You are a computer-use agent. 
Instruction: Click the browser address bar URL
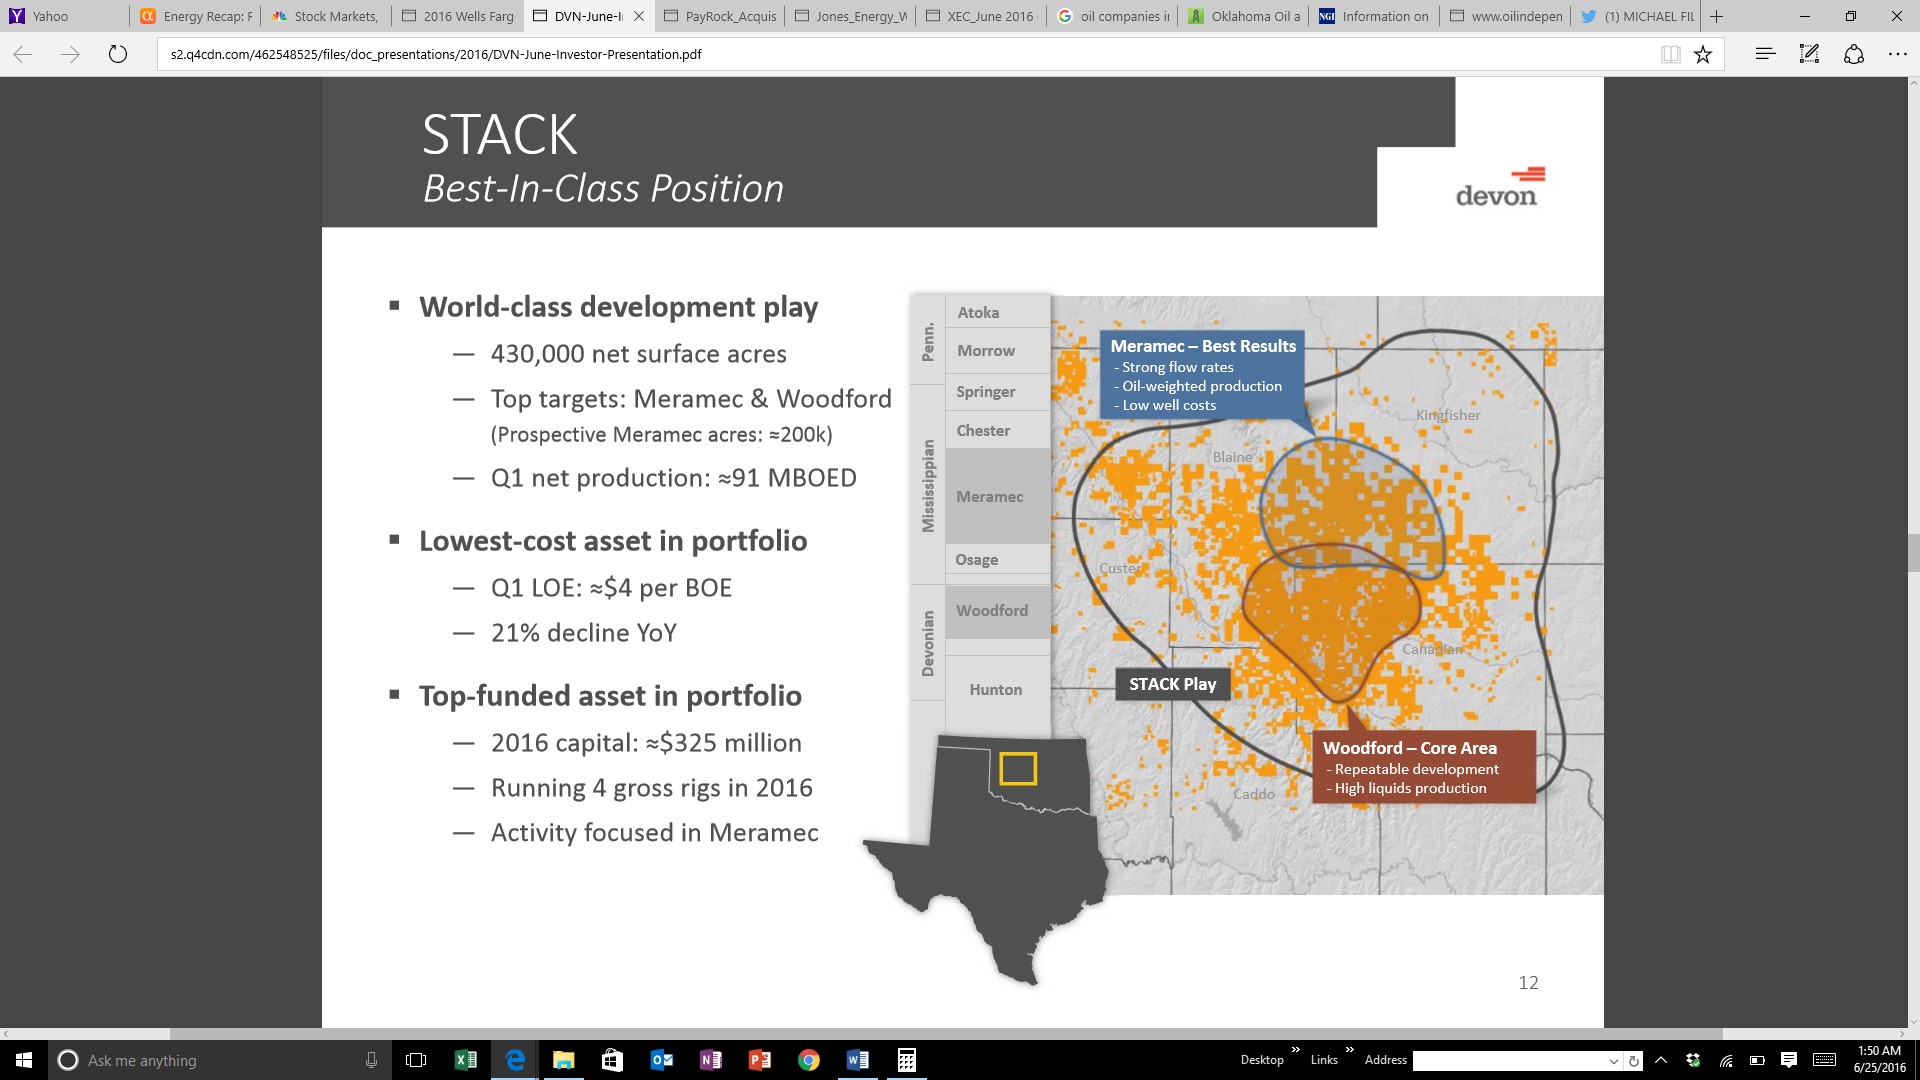coord(436,55)
